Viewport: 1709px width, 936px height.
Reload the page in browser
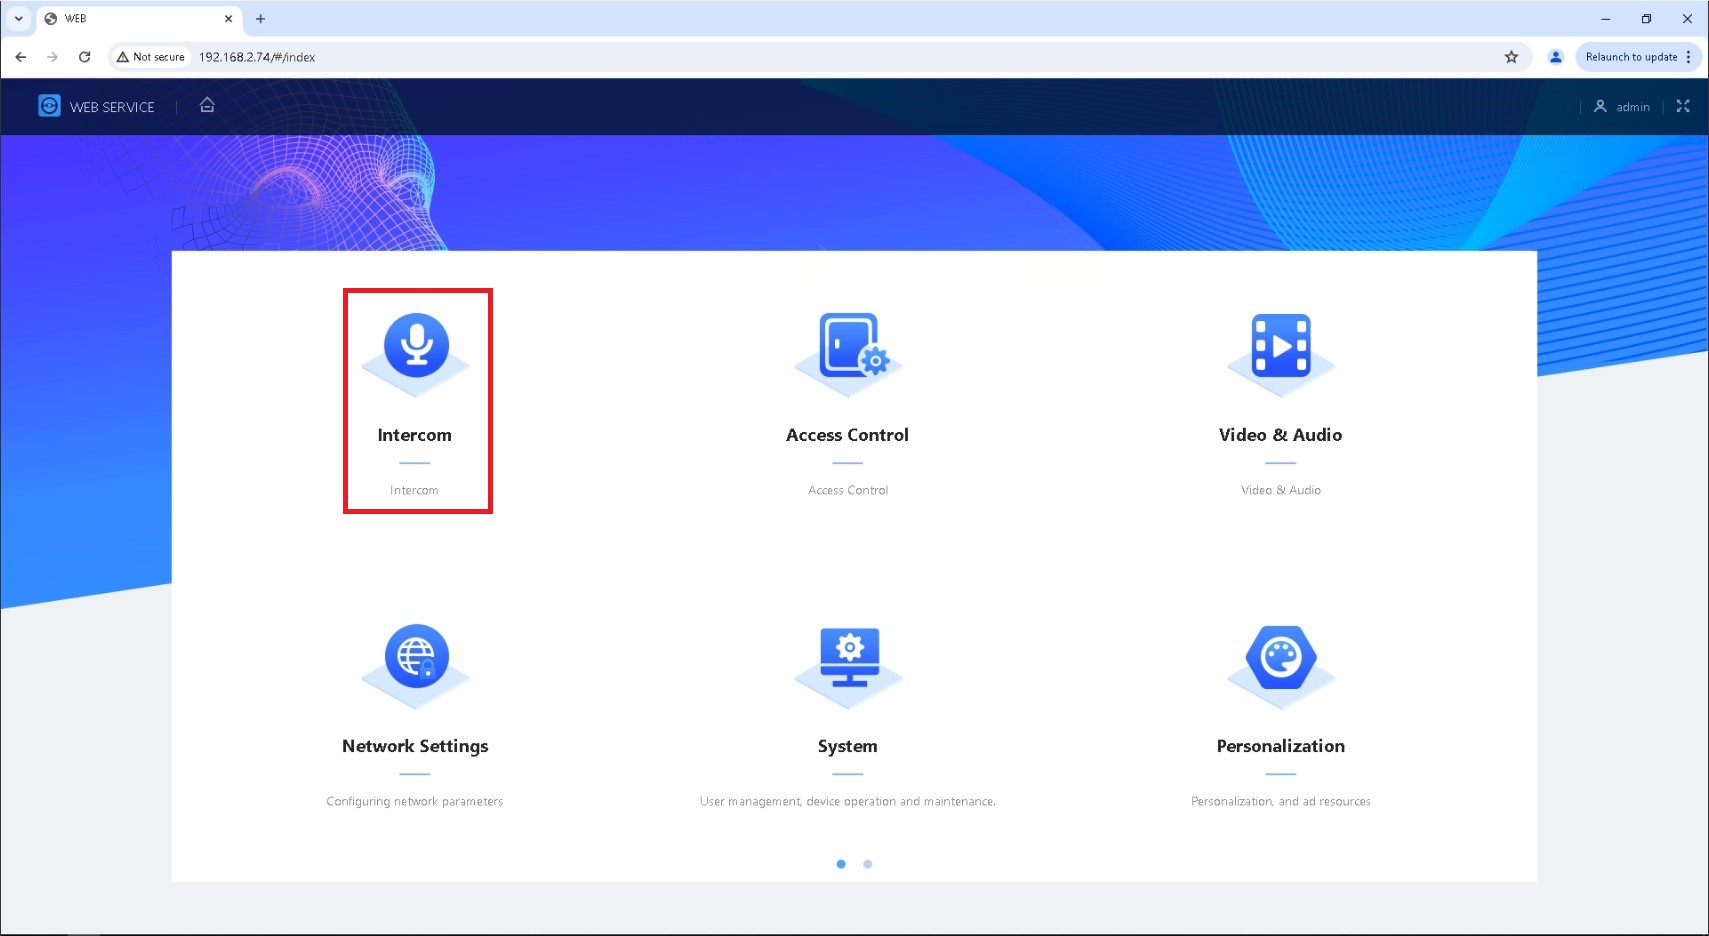[x=85, y=57]
